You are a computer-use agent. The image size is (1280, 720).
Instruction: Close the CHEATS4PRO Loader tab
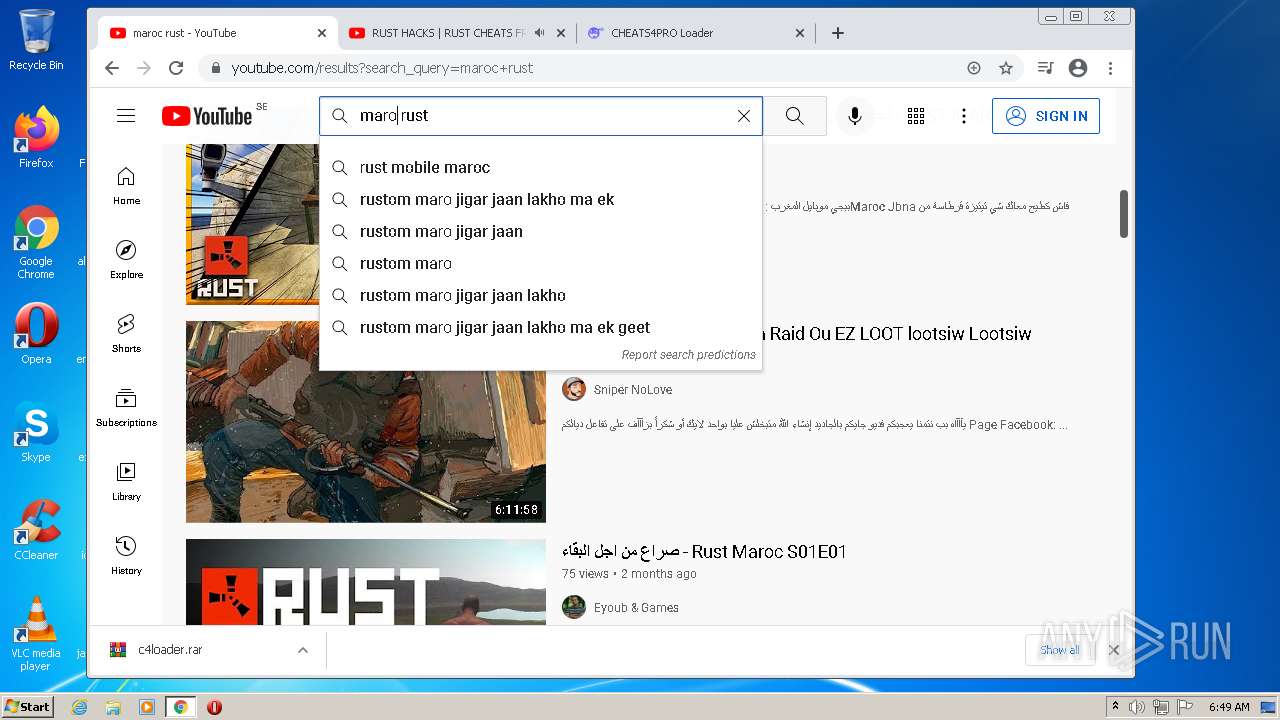pyautogui.click(x=800, y=33)
